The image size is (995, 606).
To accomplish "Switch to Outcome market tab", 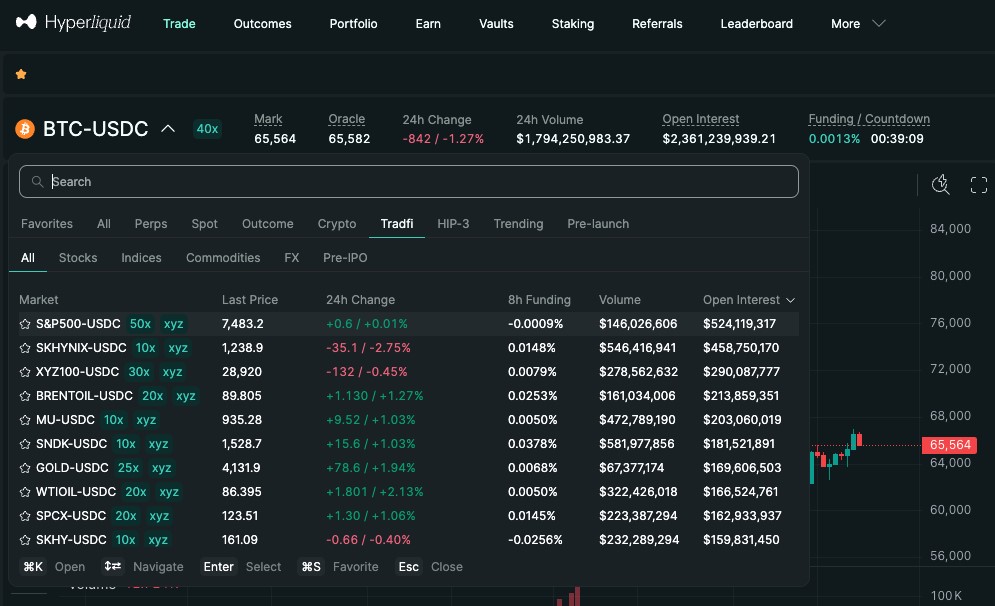I will point(267,223).
